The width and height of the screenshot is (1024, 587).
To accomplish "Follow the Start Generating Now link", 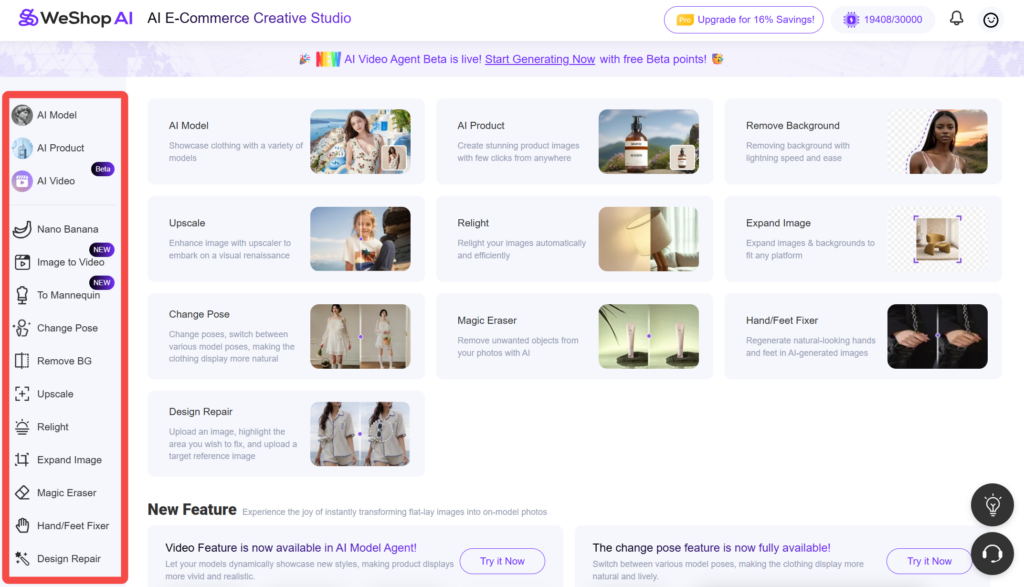I will pyautogui.click(x=540, y=59).
